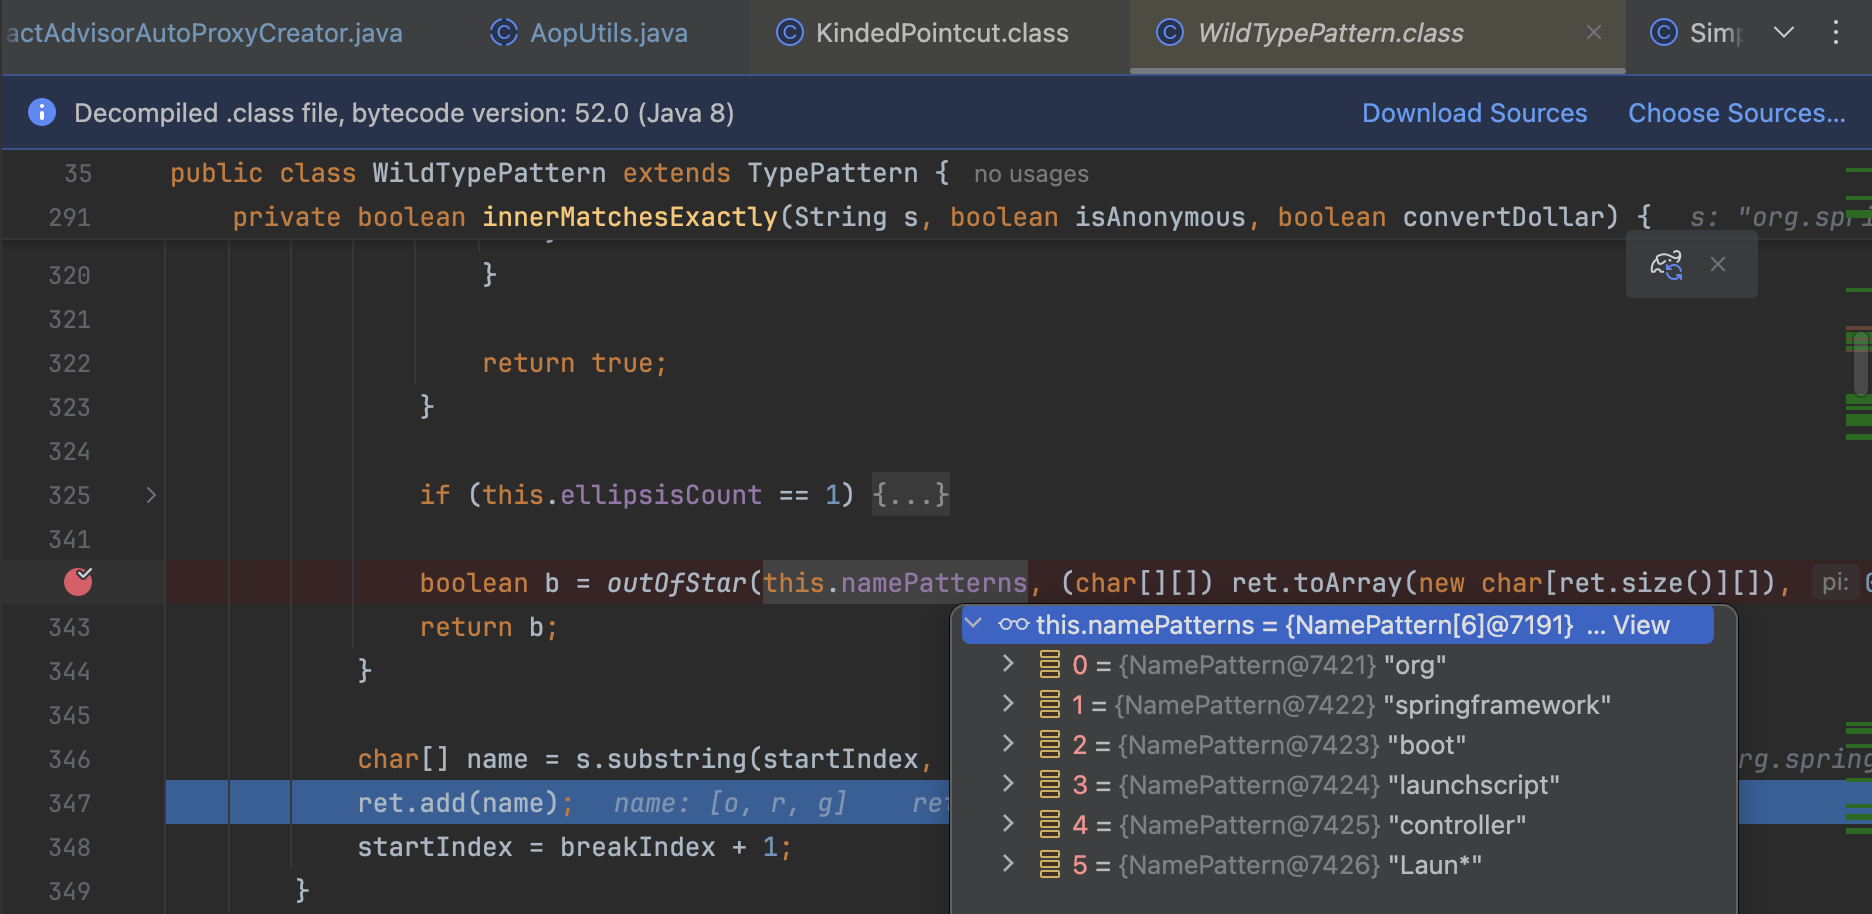Collapse the this.namePatterns node
The image size is (1872, 914).
pyautogui.click(x=974, y=624)
